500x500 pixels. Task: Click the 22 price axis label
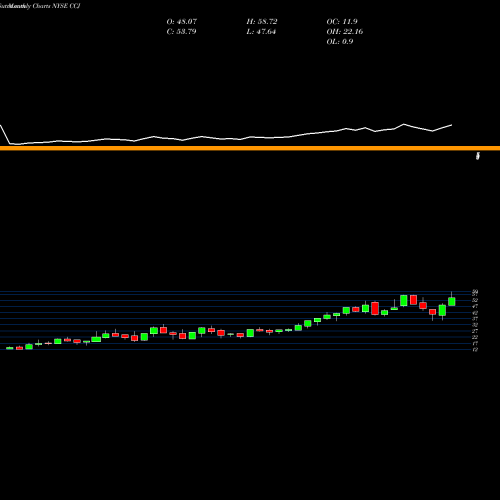(475, 337)
